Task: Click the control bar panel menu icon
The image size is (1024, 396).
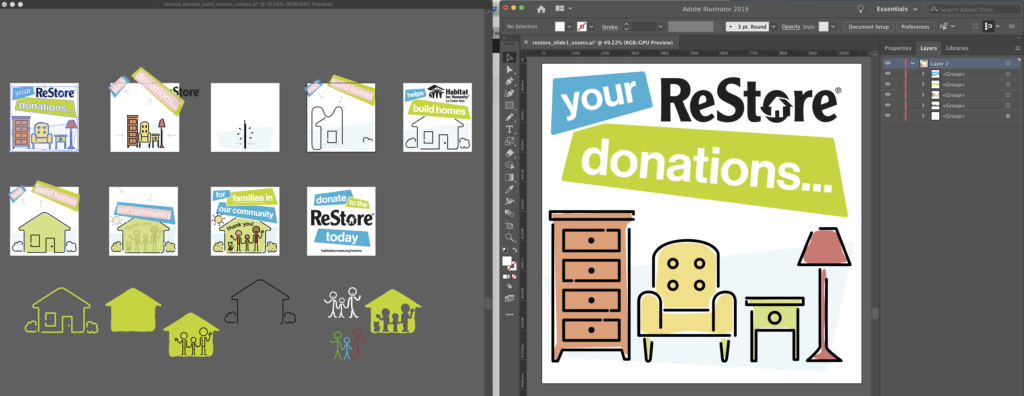Action: pos(1012,26)
